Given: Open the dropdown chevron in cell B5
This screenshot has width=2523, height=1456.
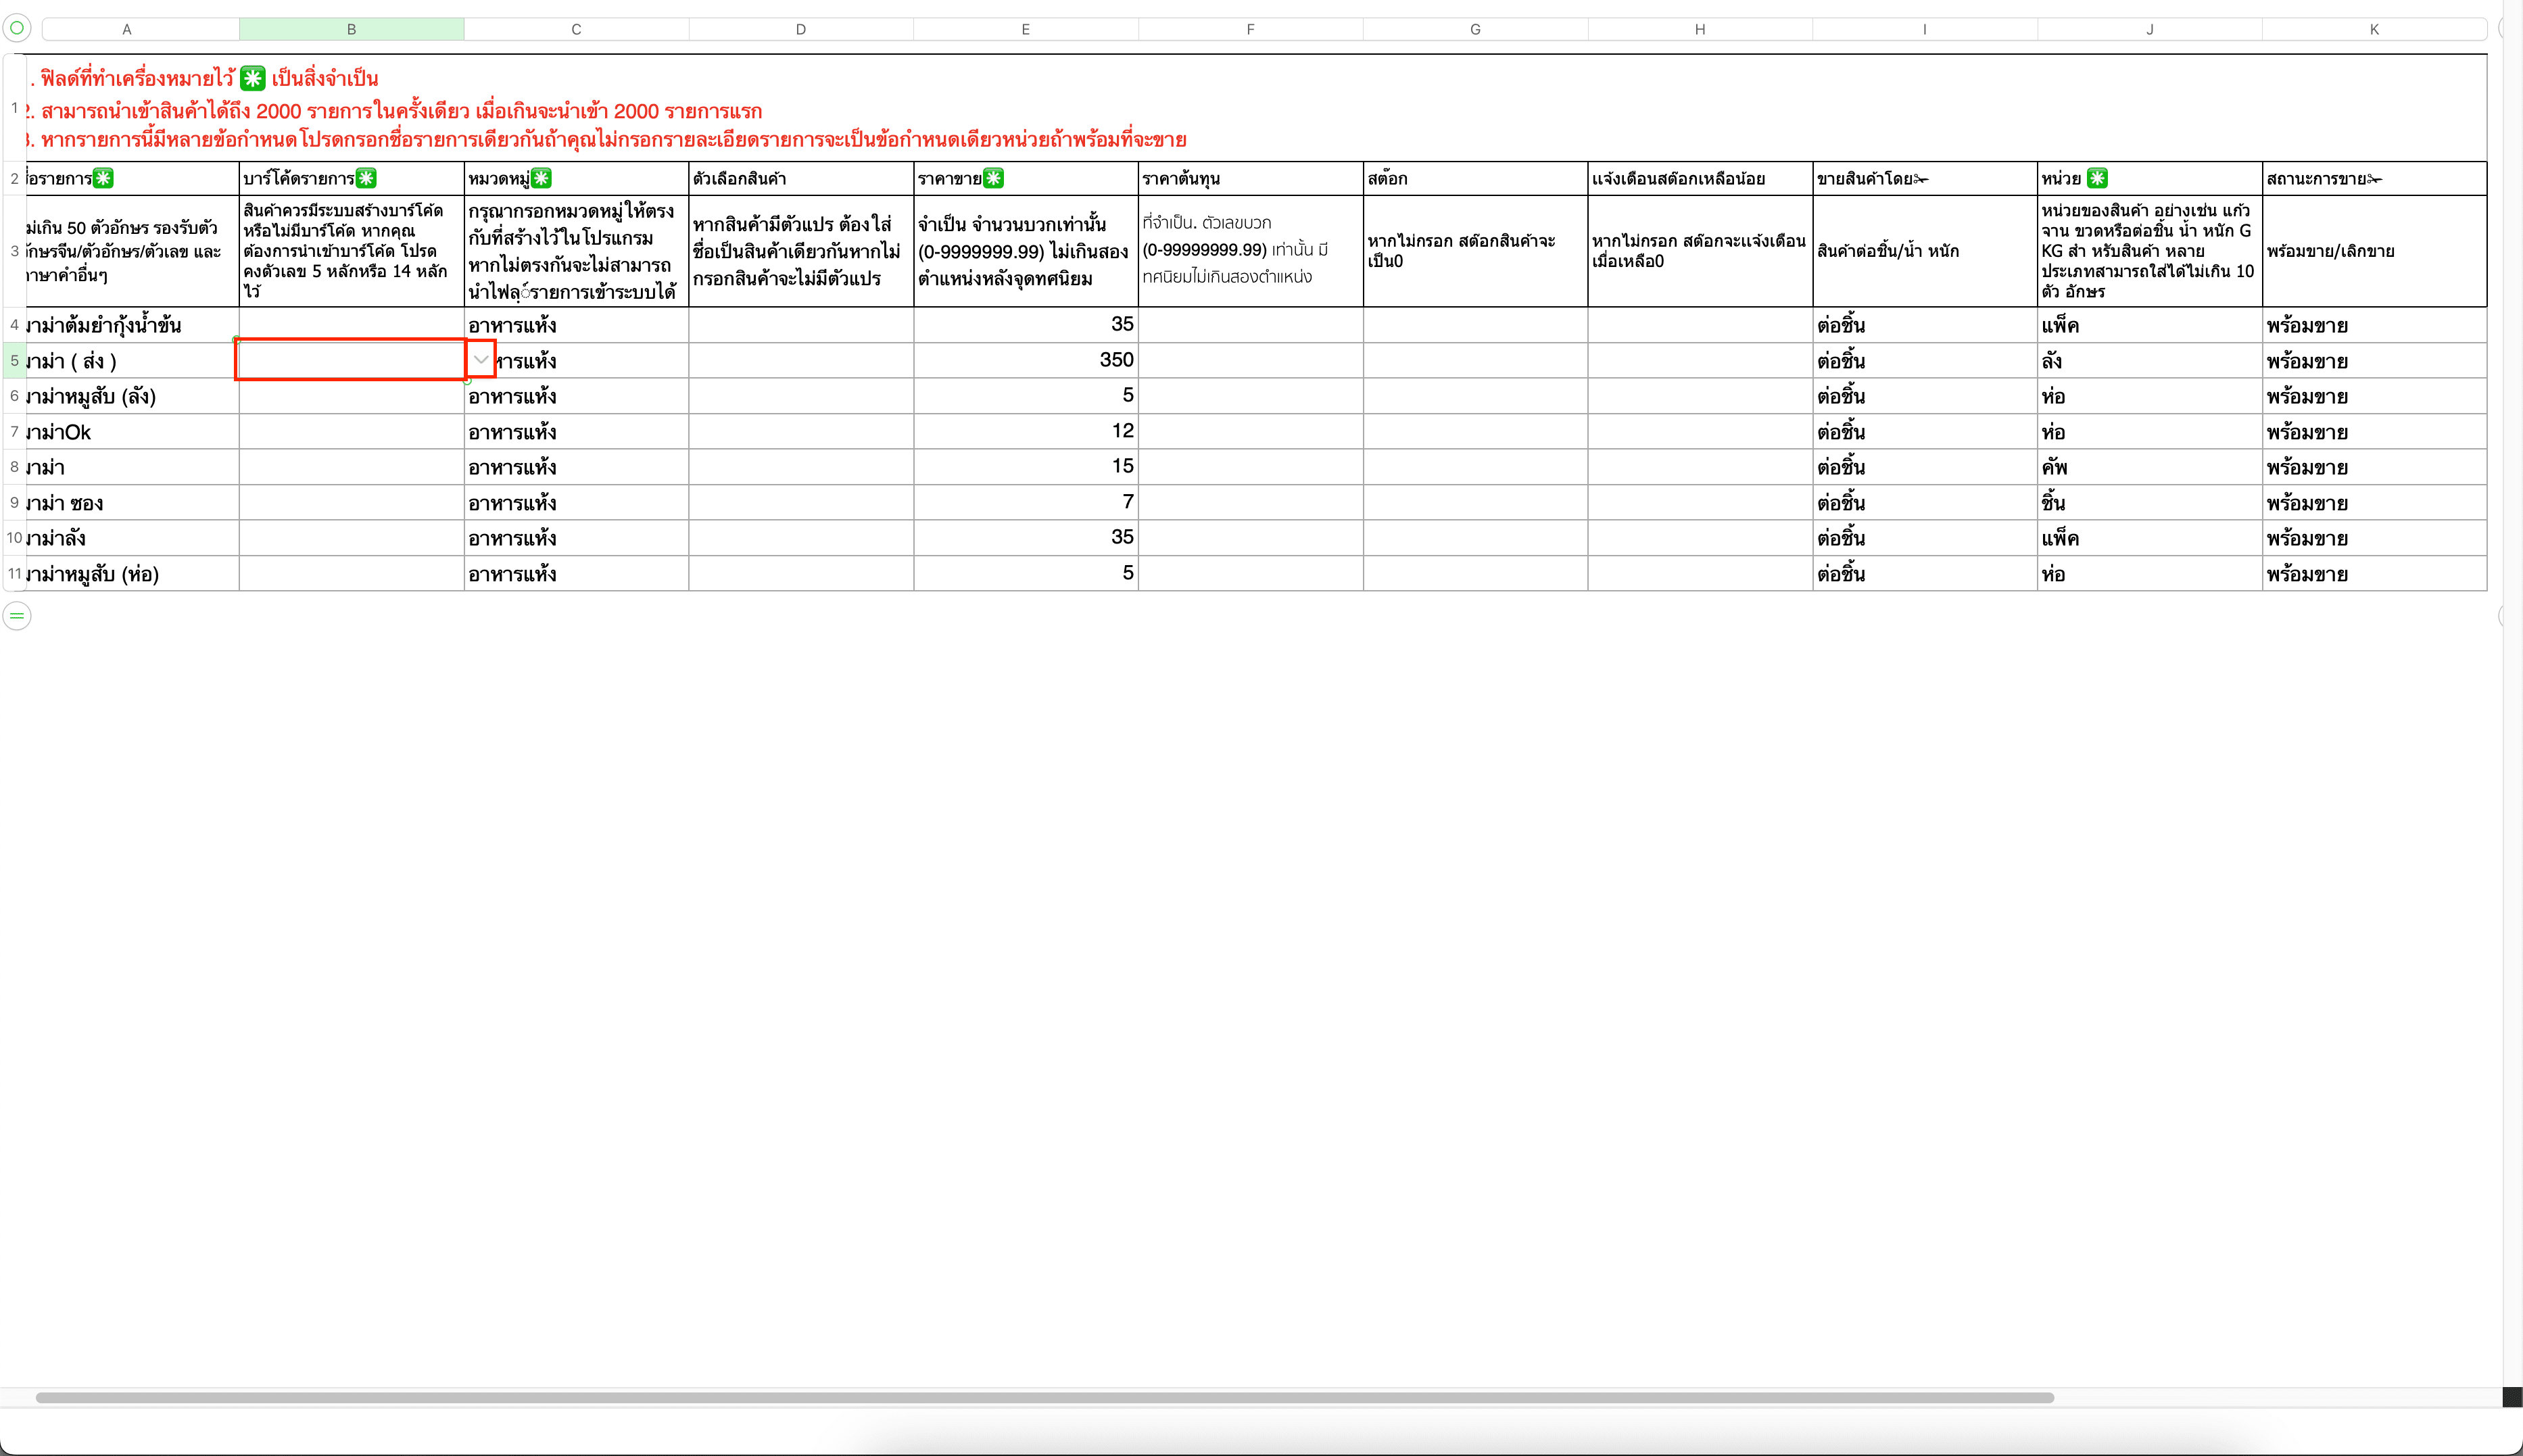Looking at the screenshot, I should click(x=481, y=360).
